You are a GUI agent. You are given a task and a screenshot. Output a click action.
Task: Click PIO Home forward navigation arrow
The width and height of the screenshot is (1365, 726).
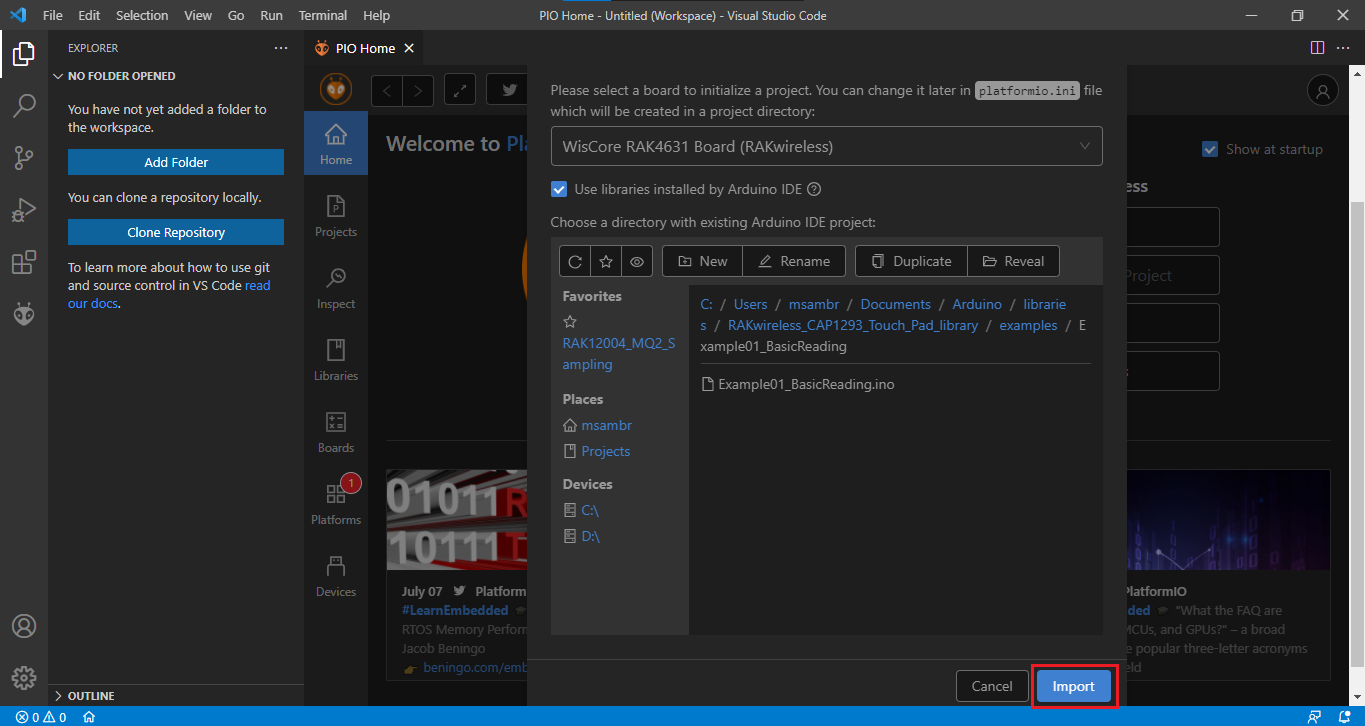pyautogui.click(x=418, y=90)
